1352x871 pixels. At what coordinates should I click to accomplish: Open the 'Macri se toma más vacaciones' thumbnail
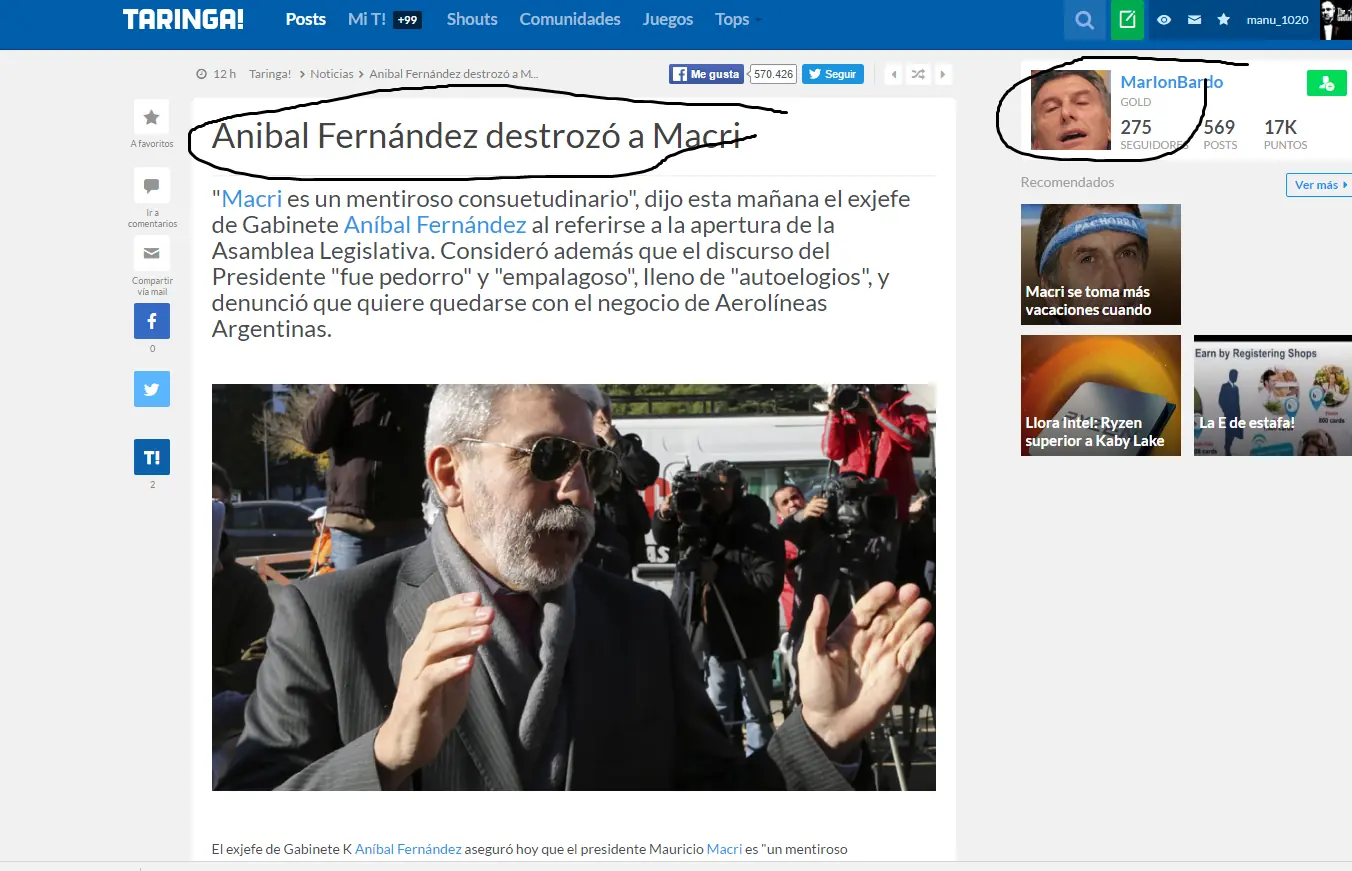[1100, 264]
